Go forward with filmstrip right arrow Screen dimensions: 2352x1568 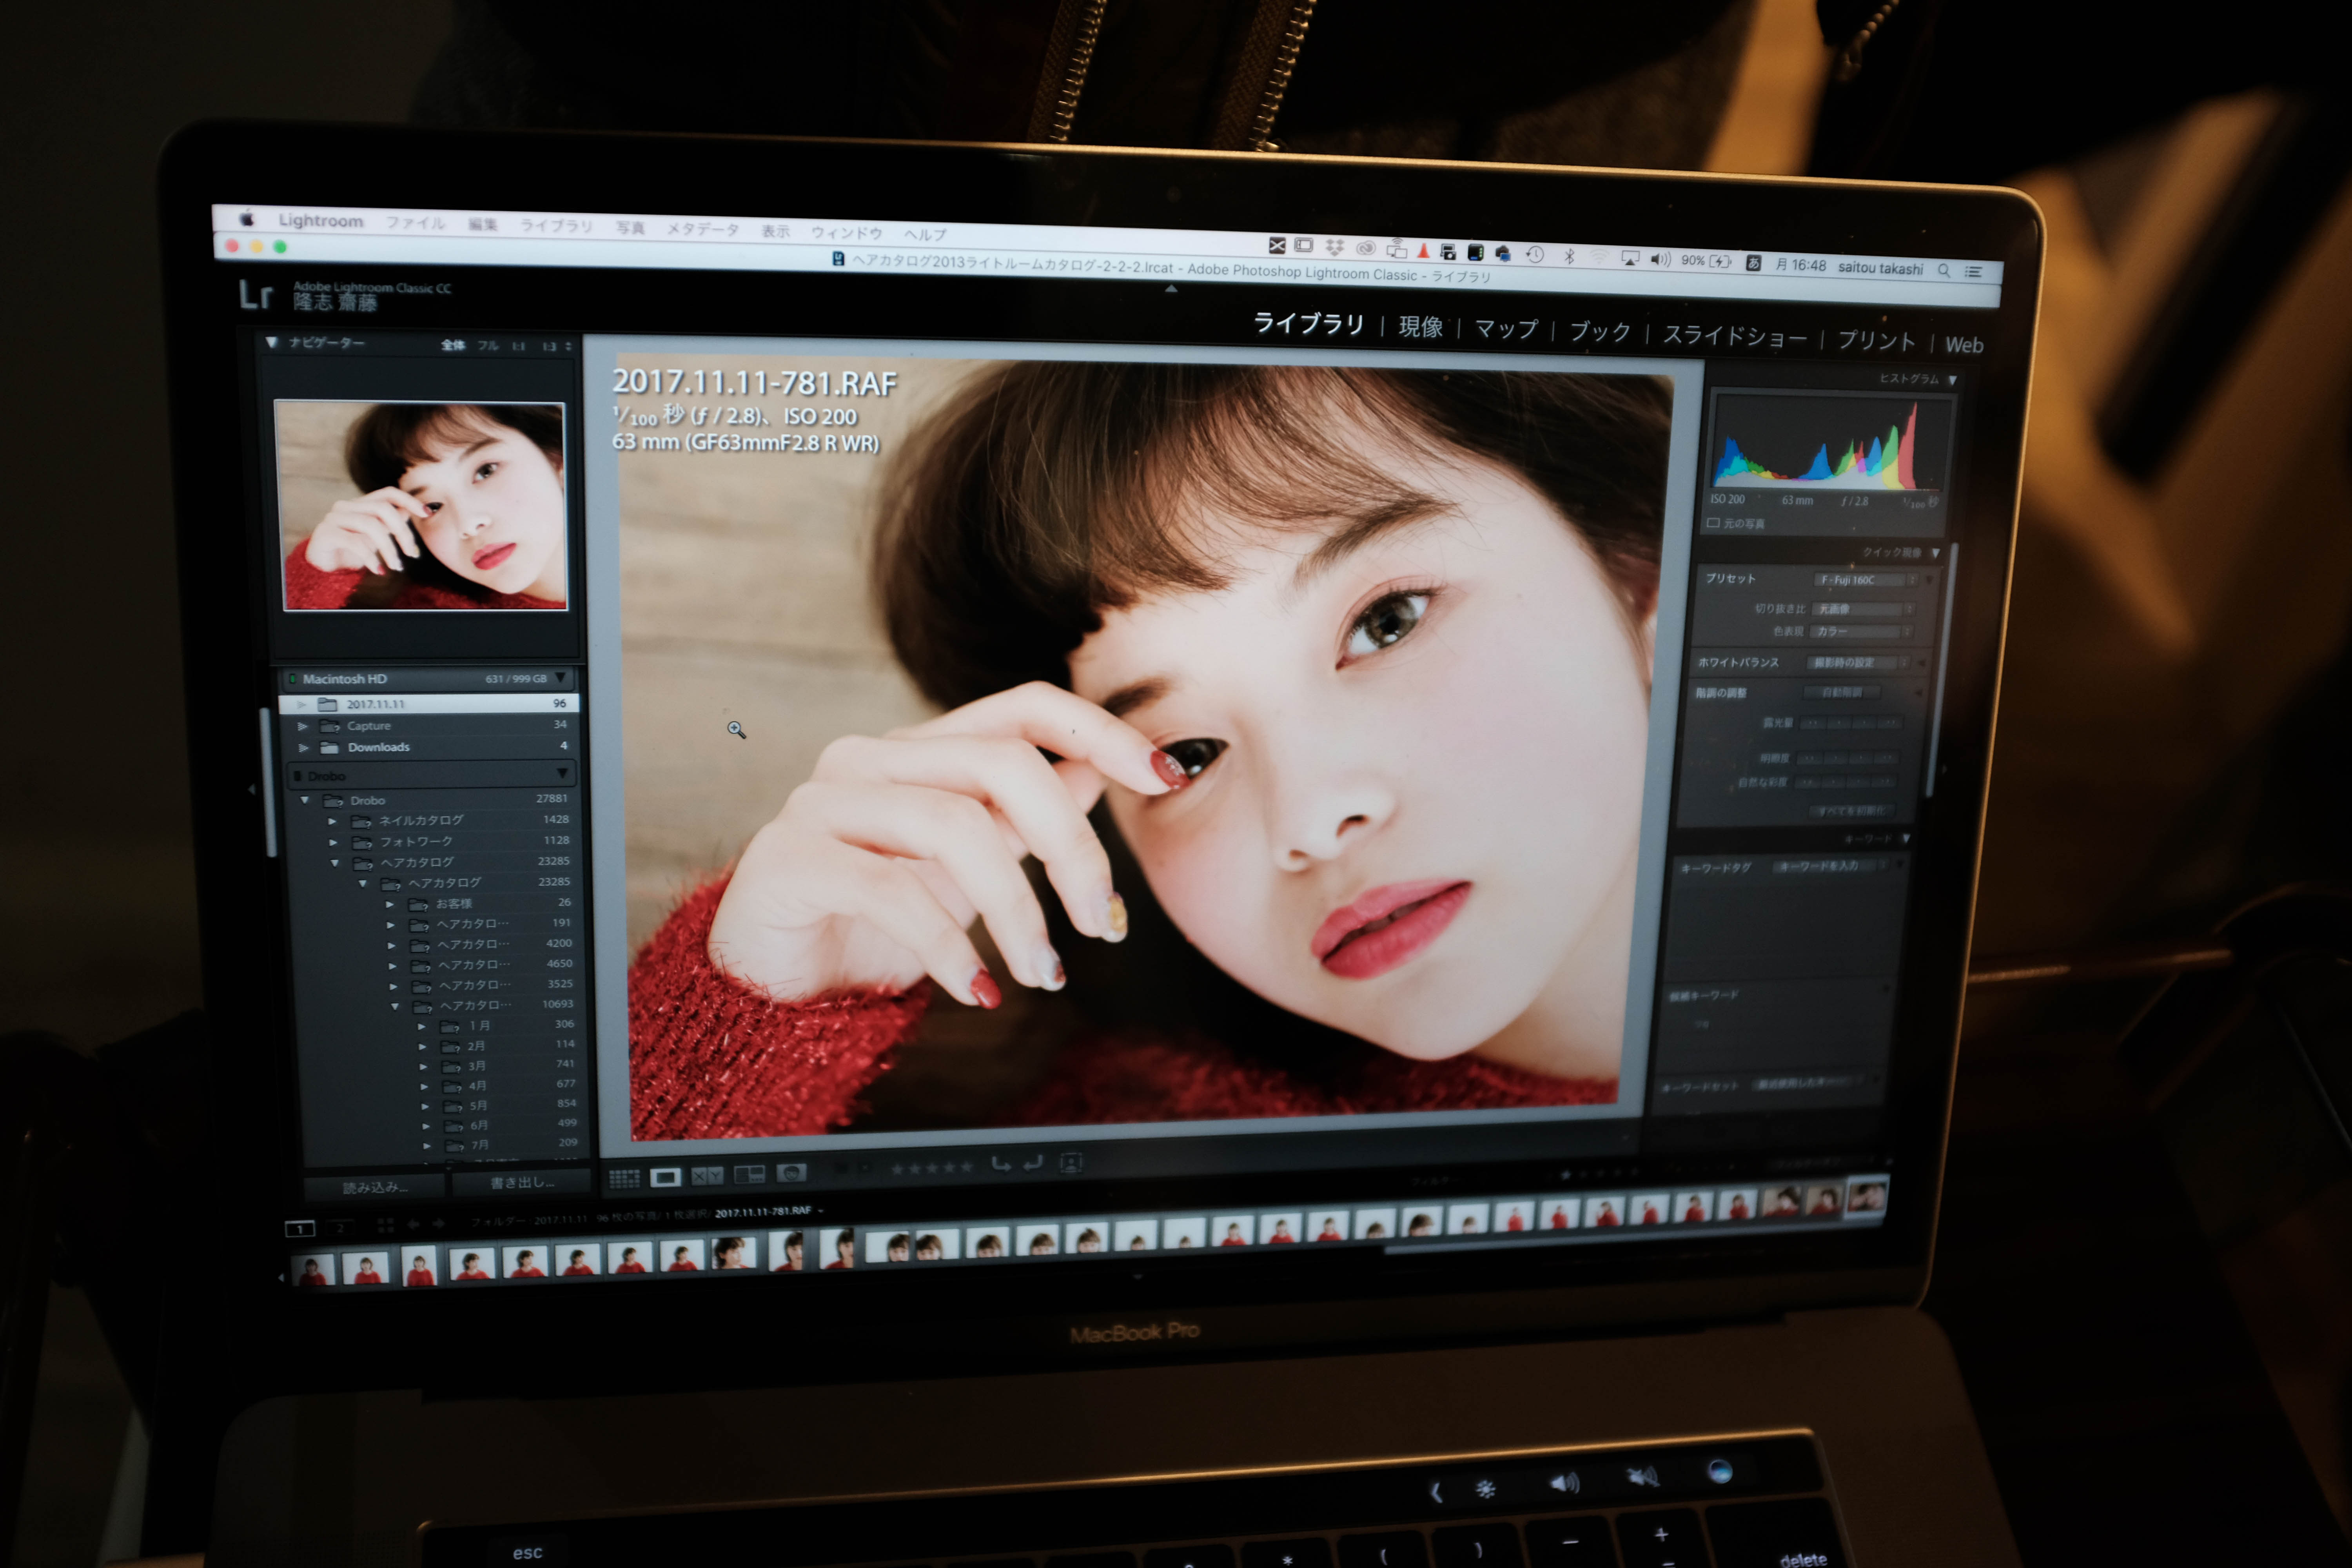pos(439,1223)
